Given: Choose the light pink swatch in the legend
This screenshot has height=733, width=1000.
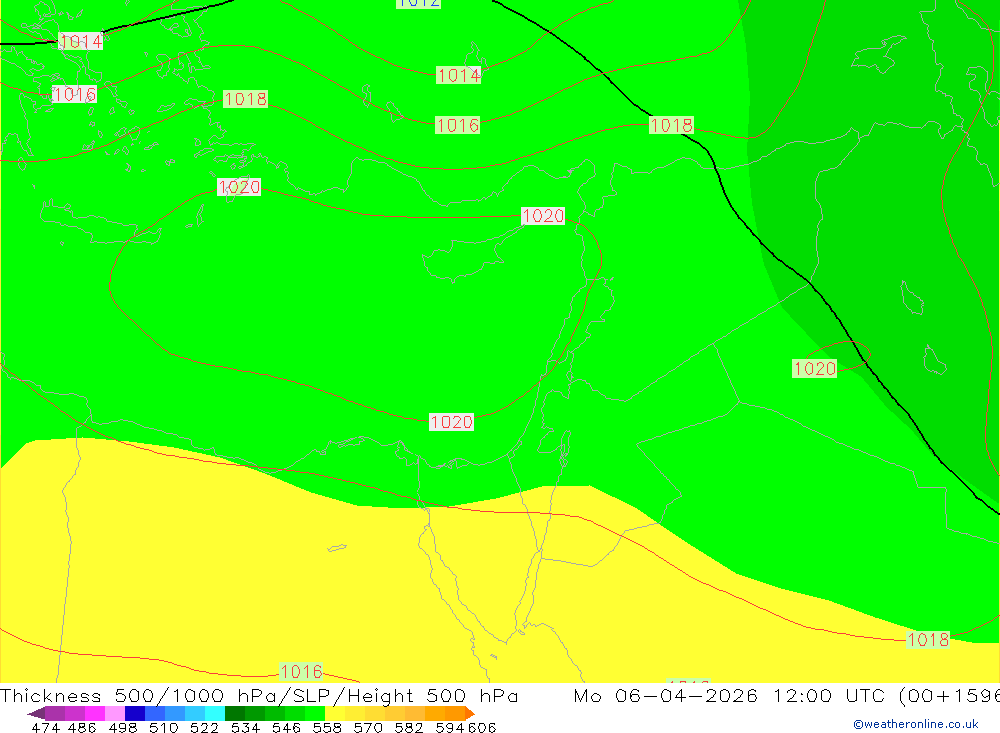Looking at the screenshot, I should 115,713.
